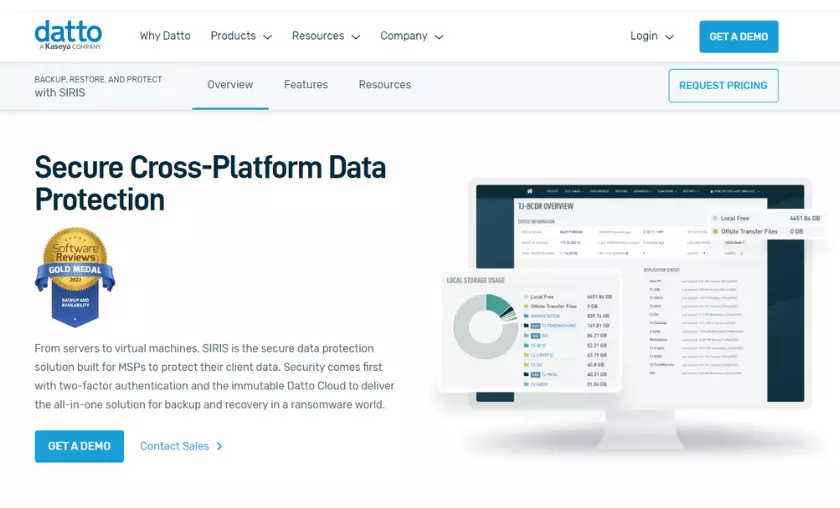
Task: Click the WORKSTATION folder icon in storage list
Action: click(x=525, y=314)
